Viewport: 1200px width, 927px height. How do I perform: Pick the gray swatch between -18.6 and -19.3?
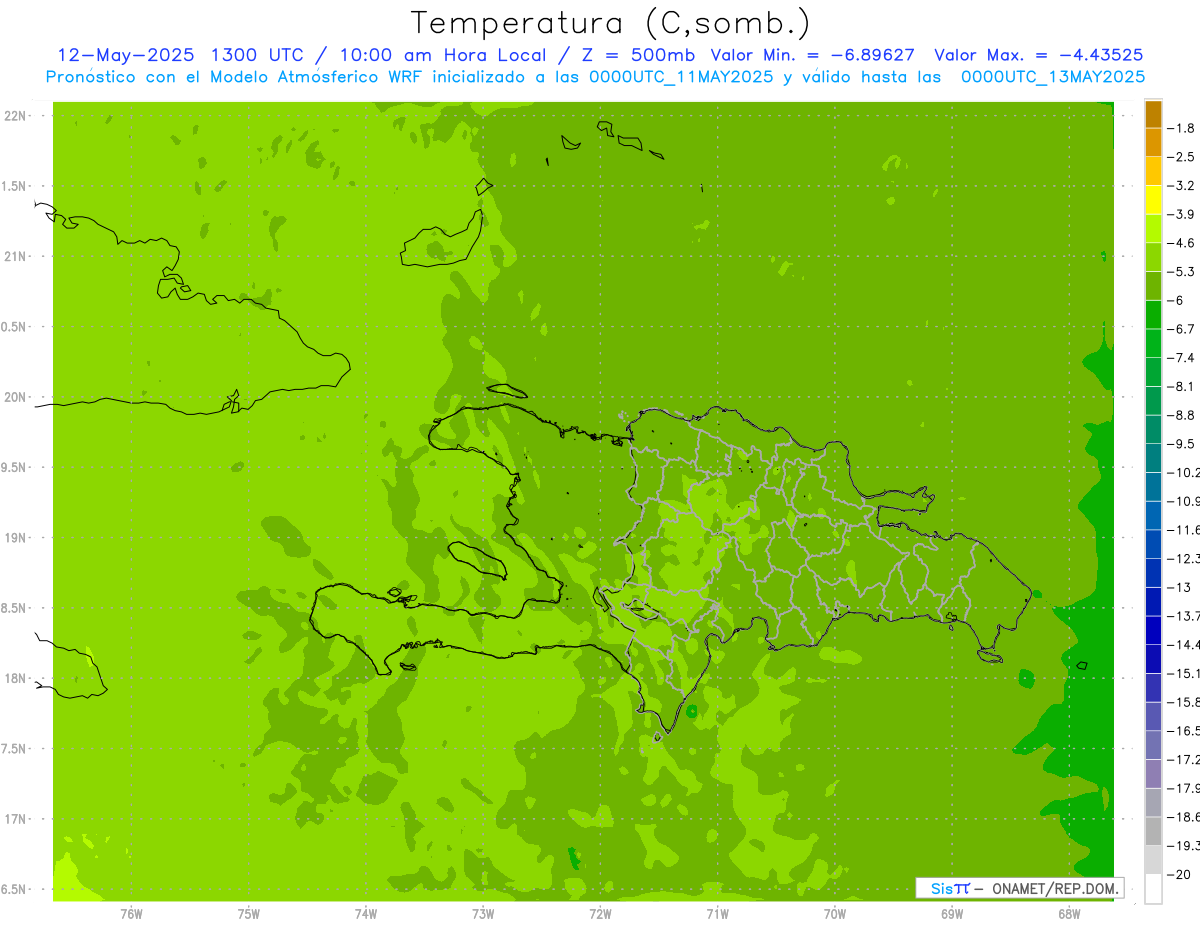coord(1153,831)
